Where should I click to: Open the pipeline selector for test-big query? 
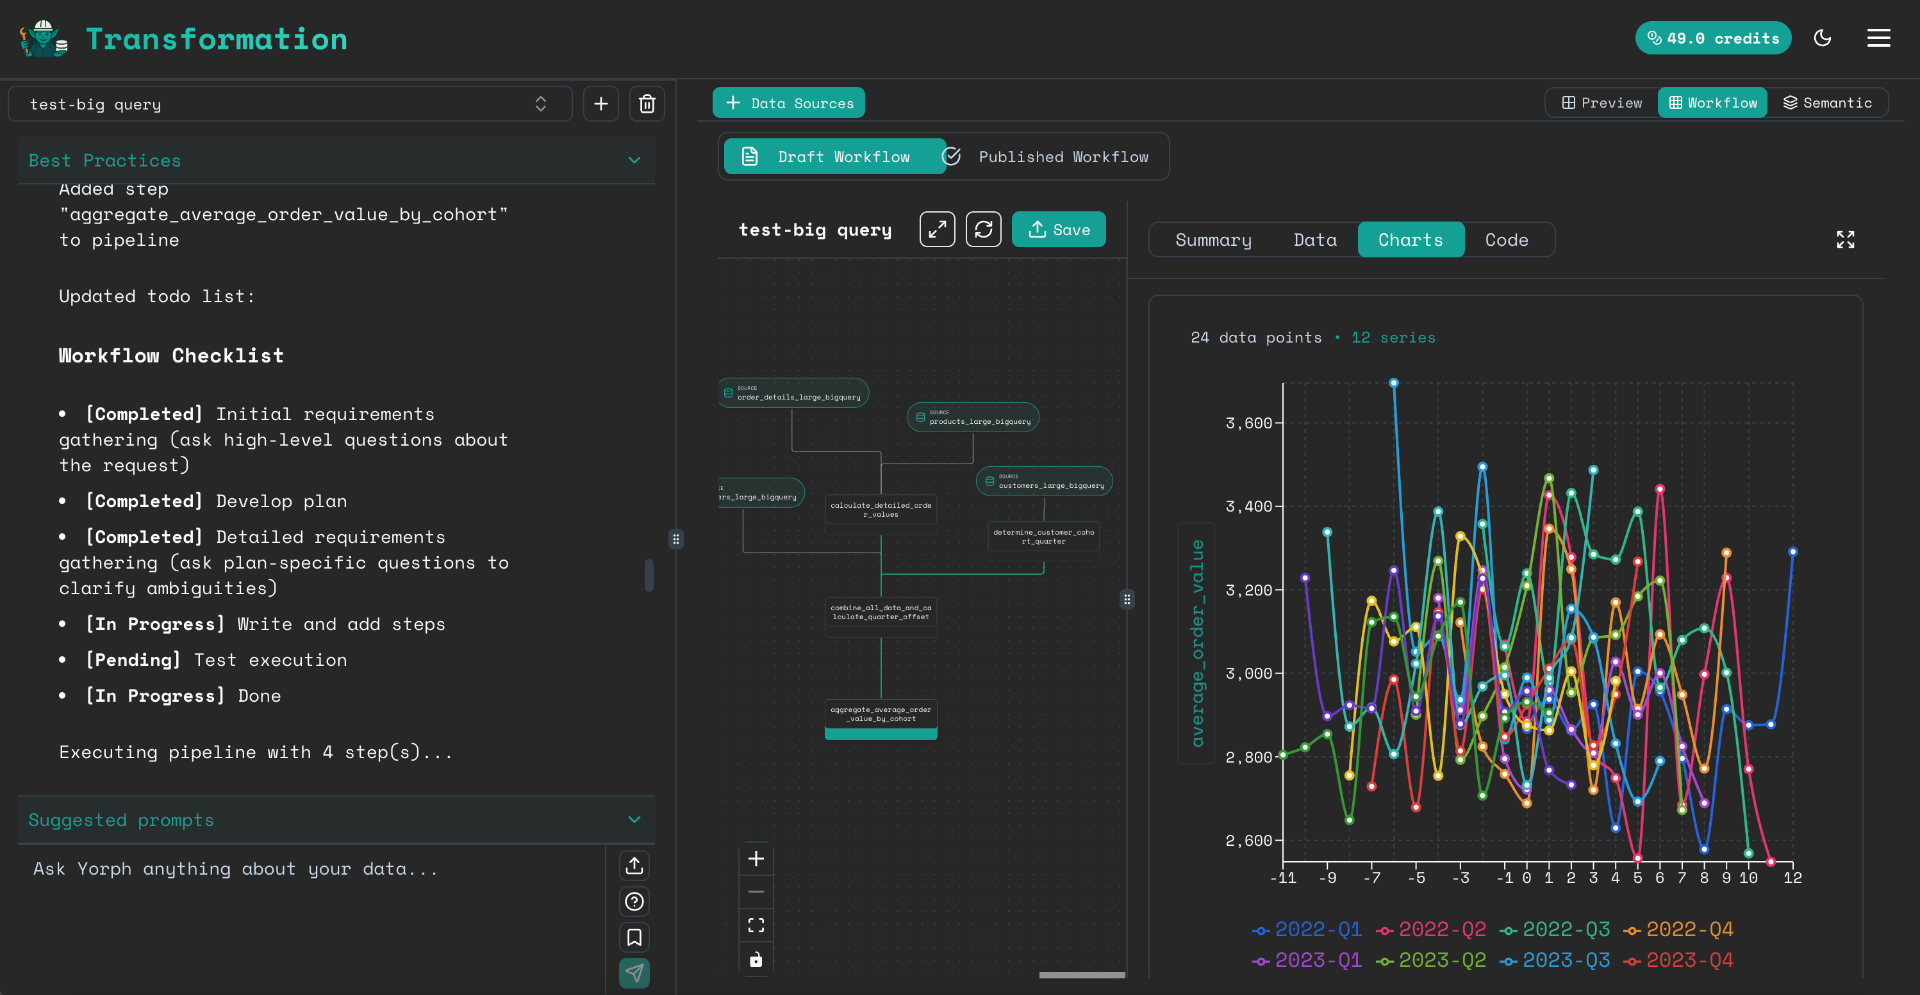coord(540,103)
